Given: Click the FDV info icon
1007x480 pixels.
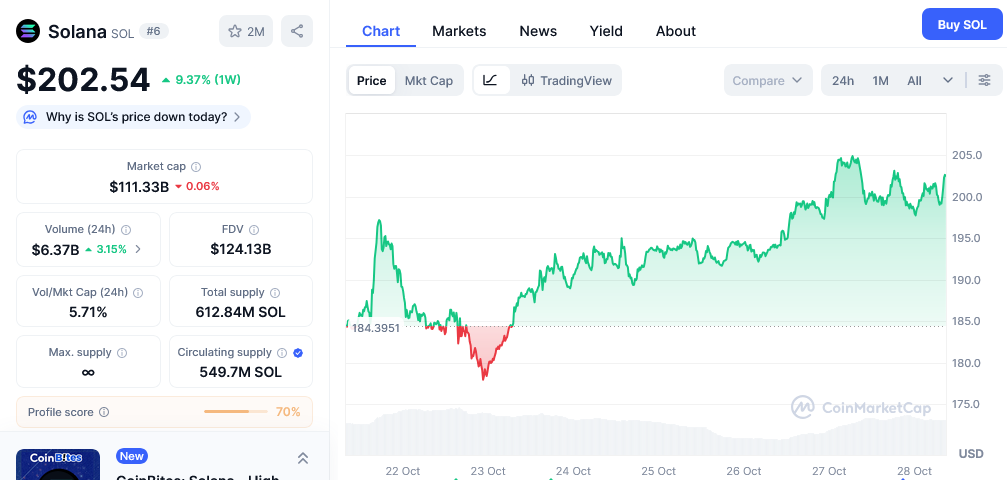Looking at the screenshot, I should (254, 230).
